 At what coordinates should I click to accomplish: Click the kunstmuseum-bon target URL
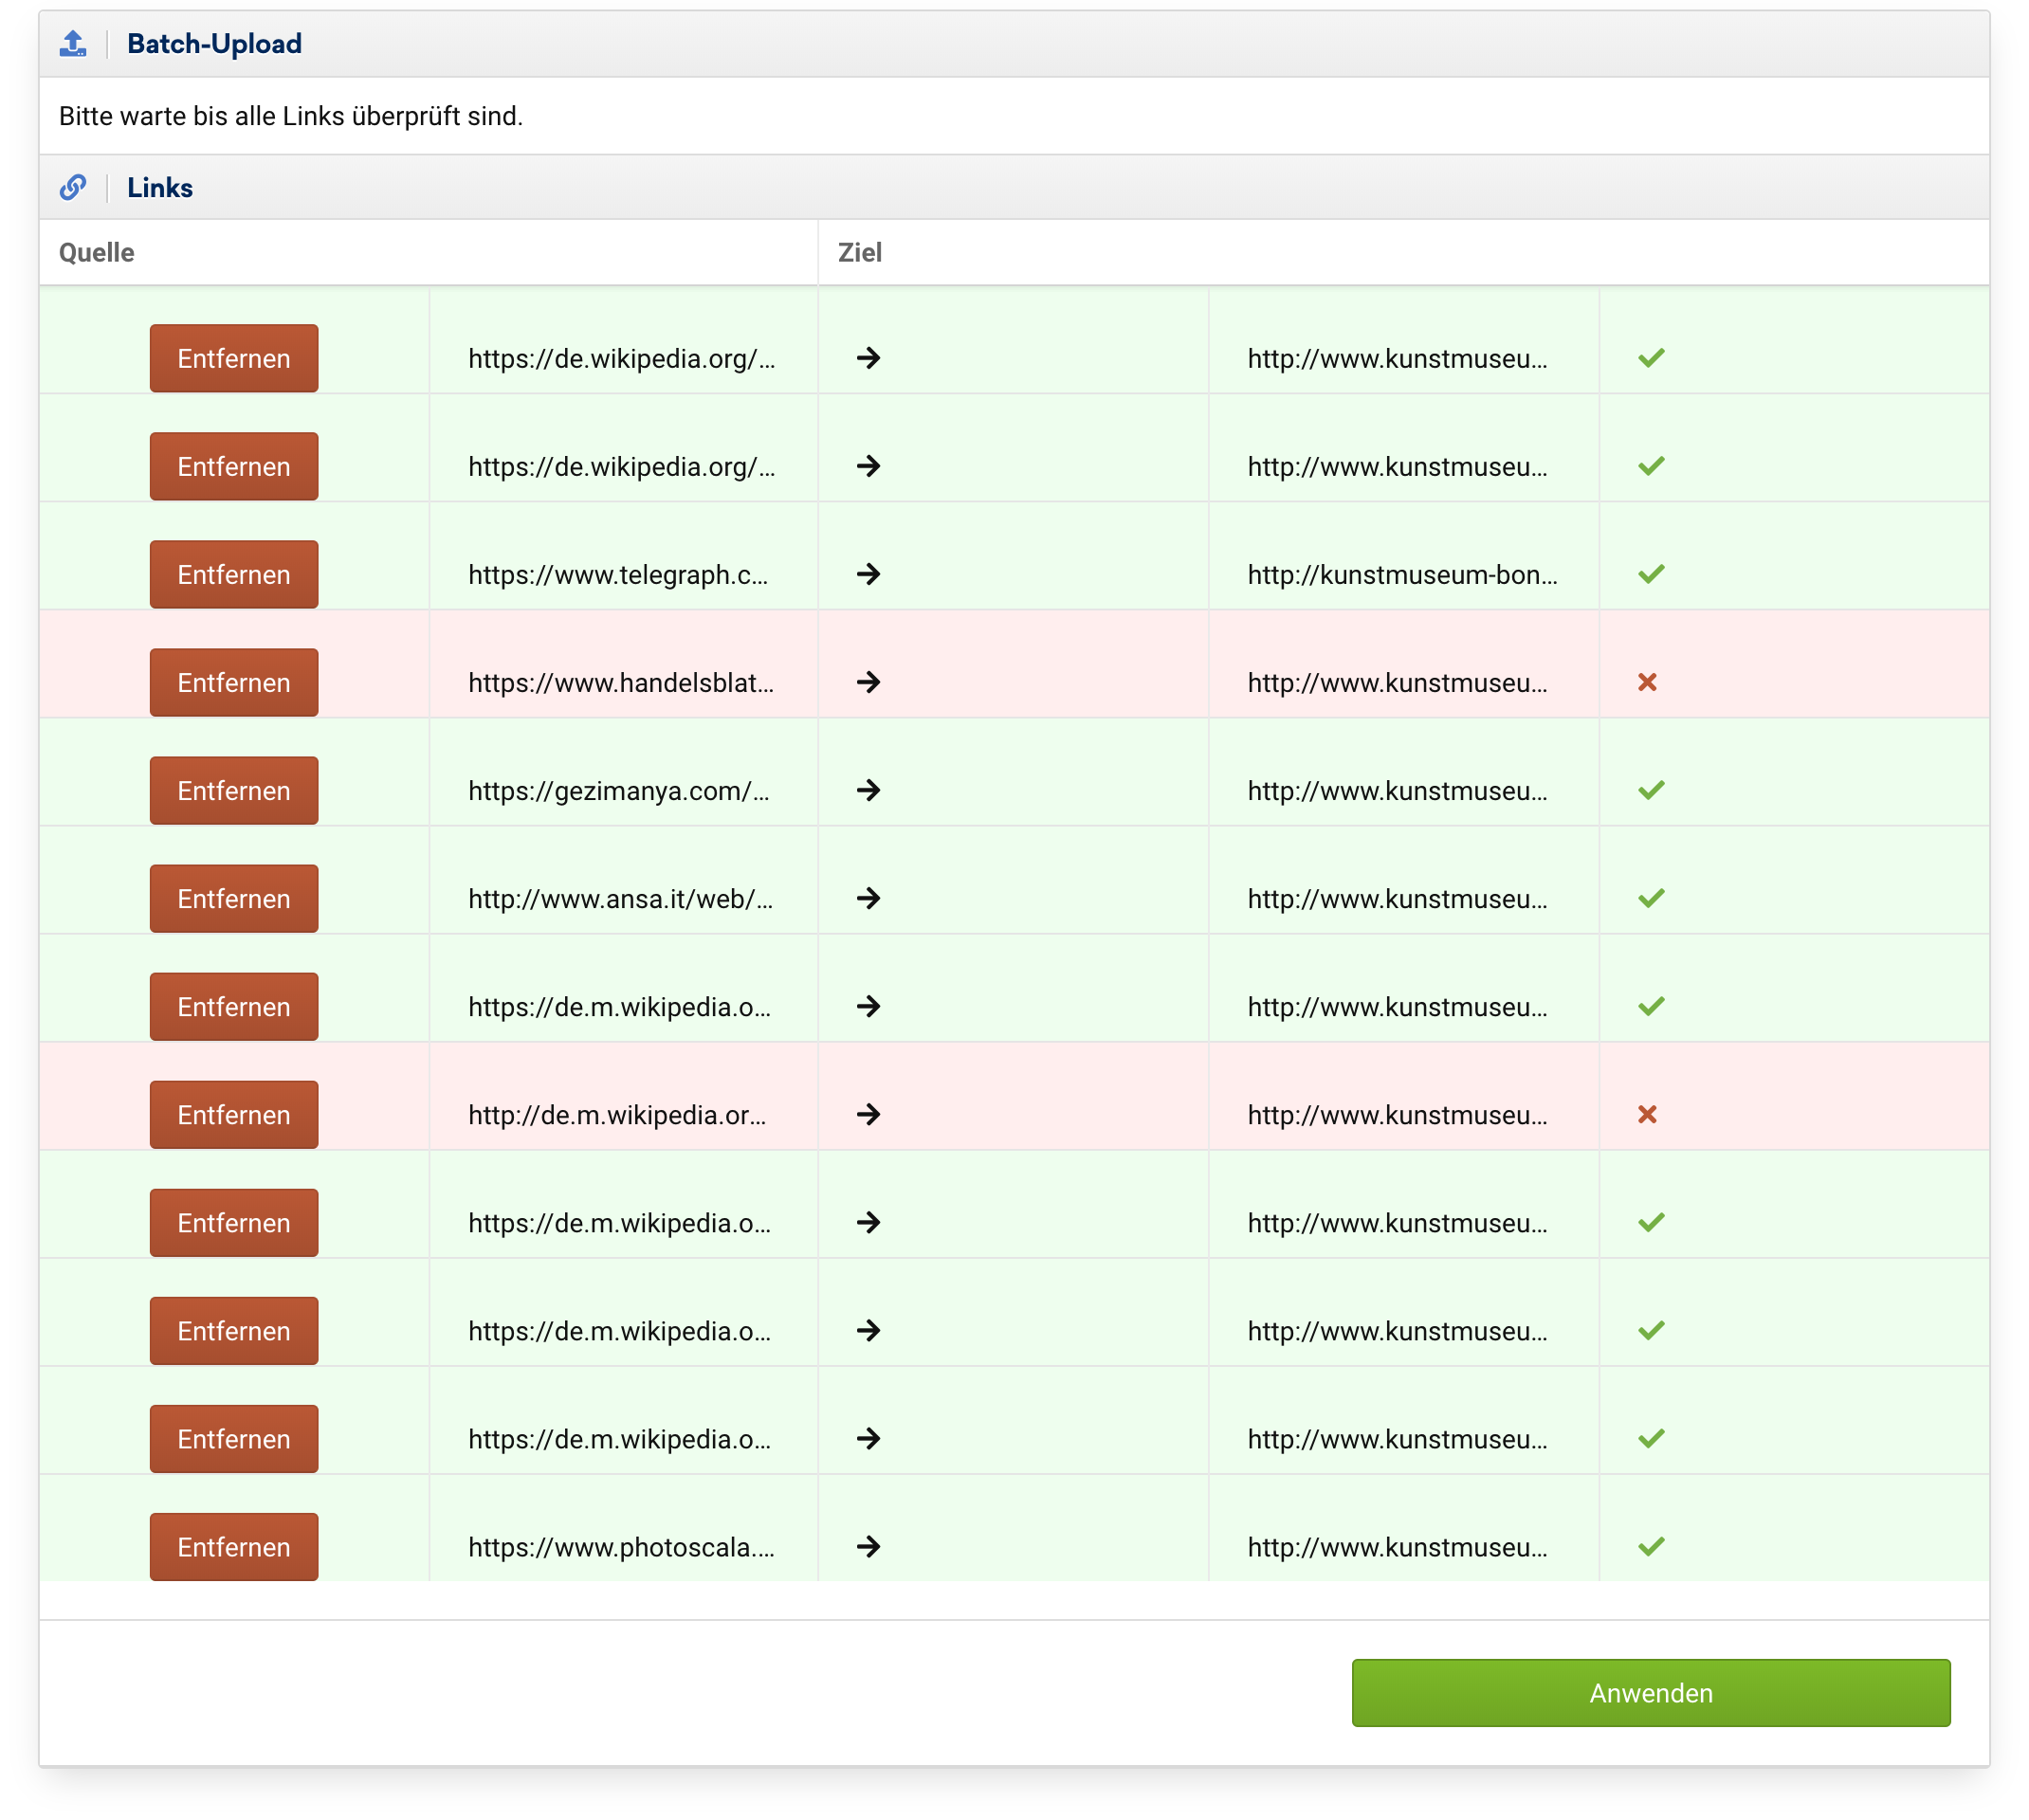[1402, 575]
